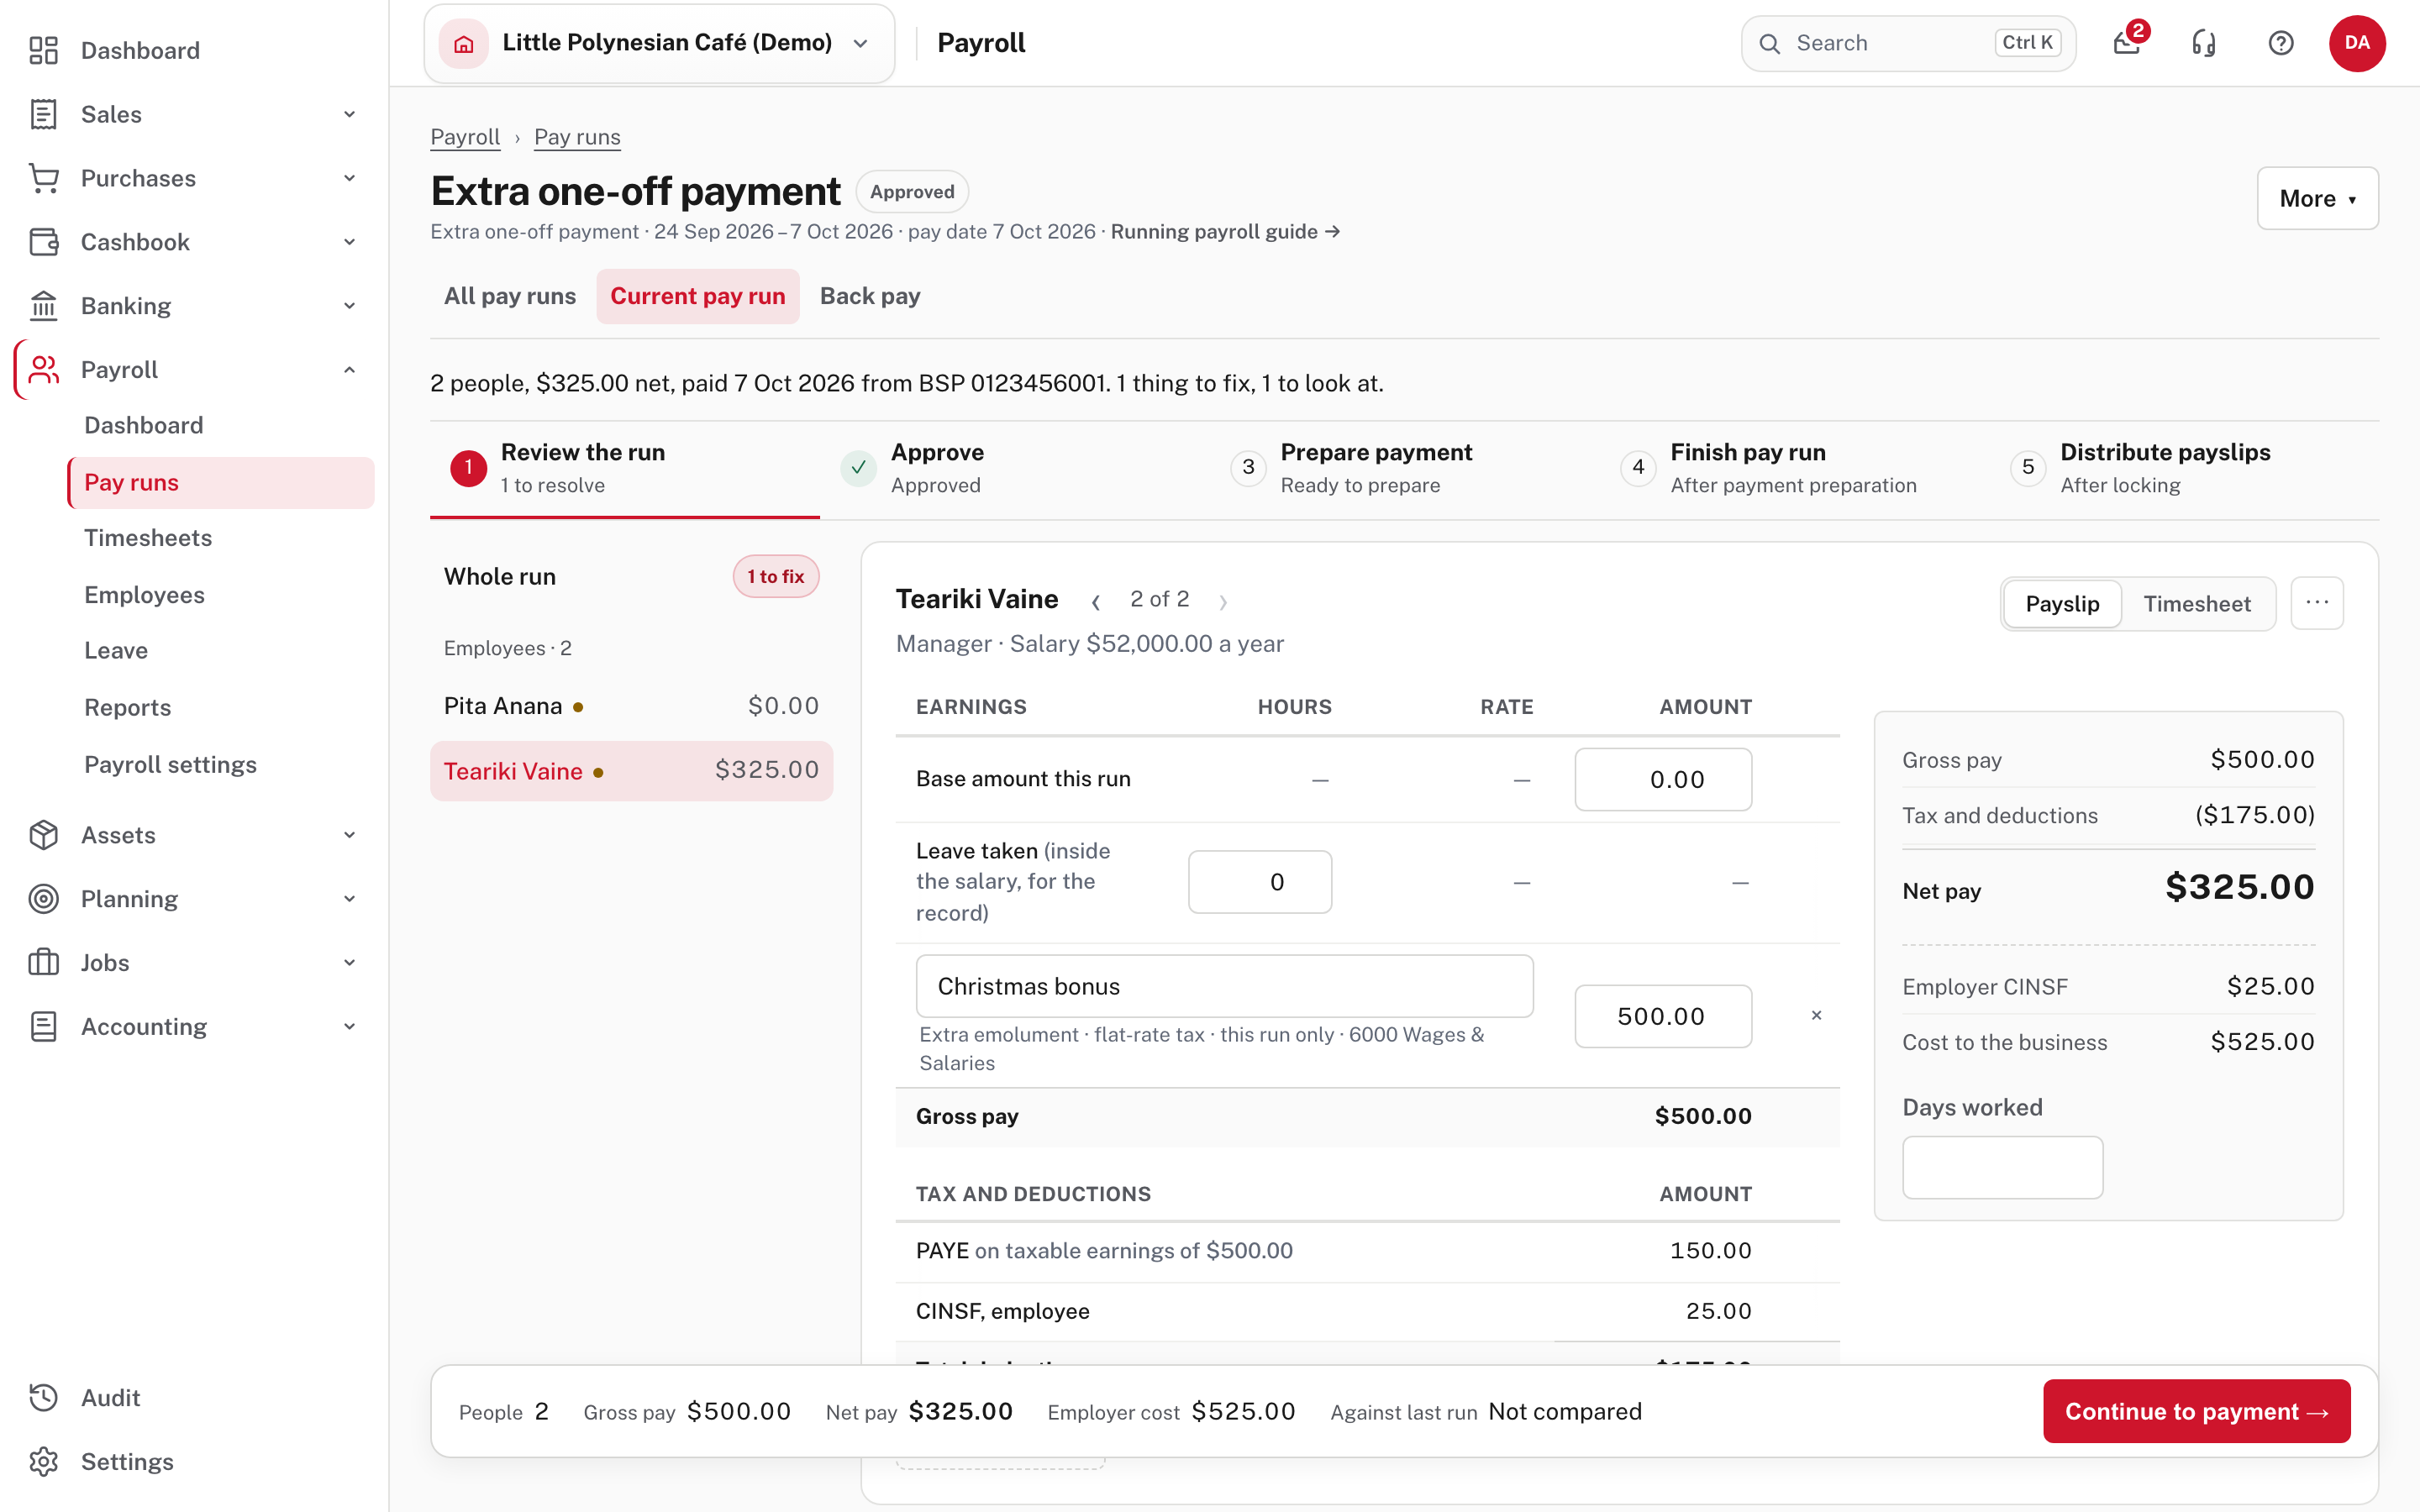Follow the Pay runs breadcrumb link
This screenshot has height=1512, width=2420.
pos(577,137)
